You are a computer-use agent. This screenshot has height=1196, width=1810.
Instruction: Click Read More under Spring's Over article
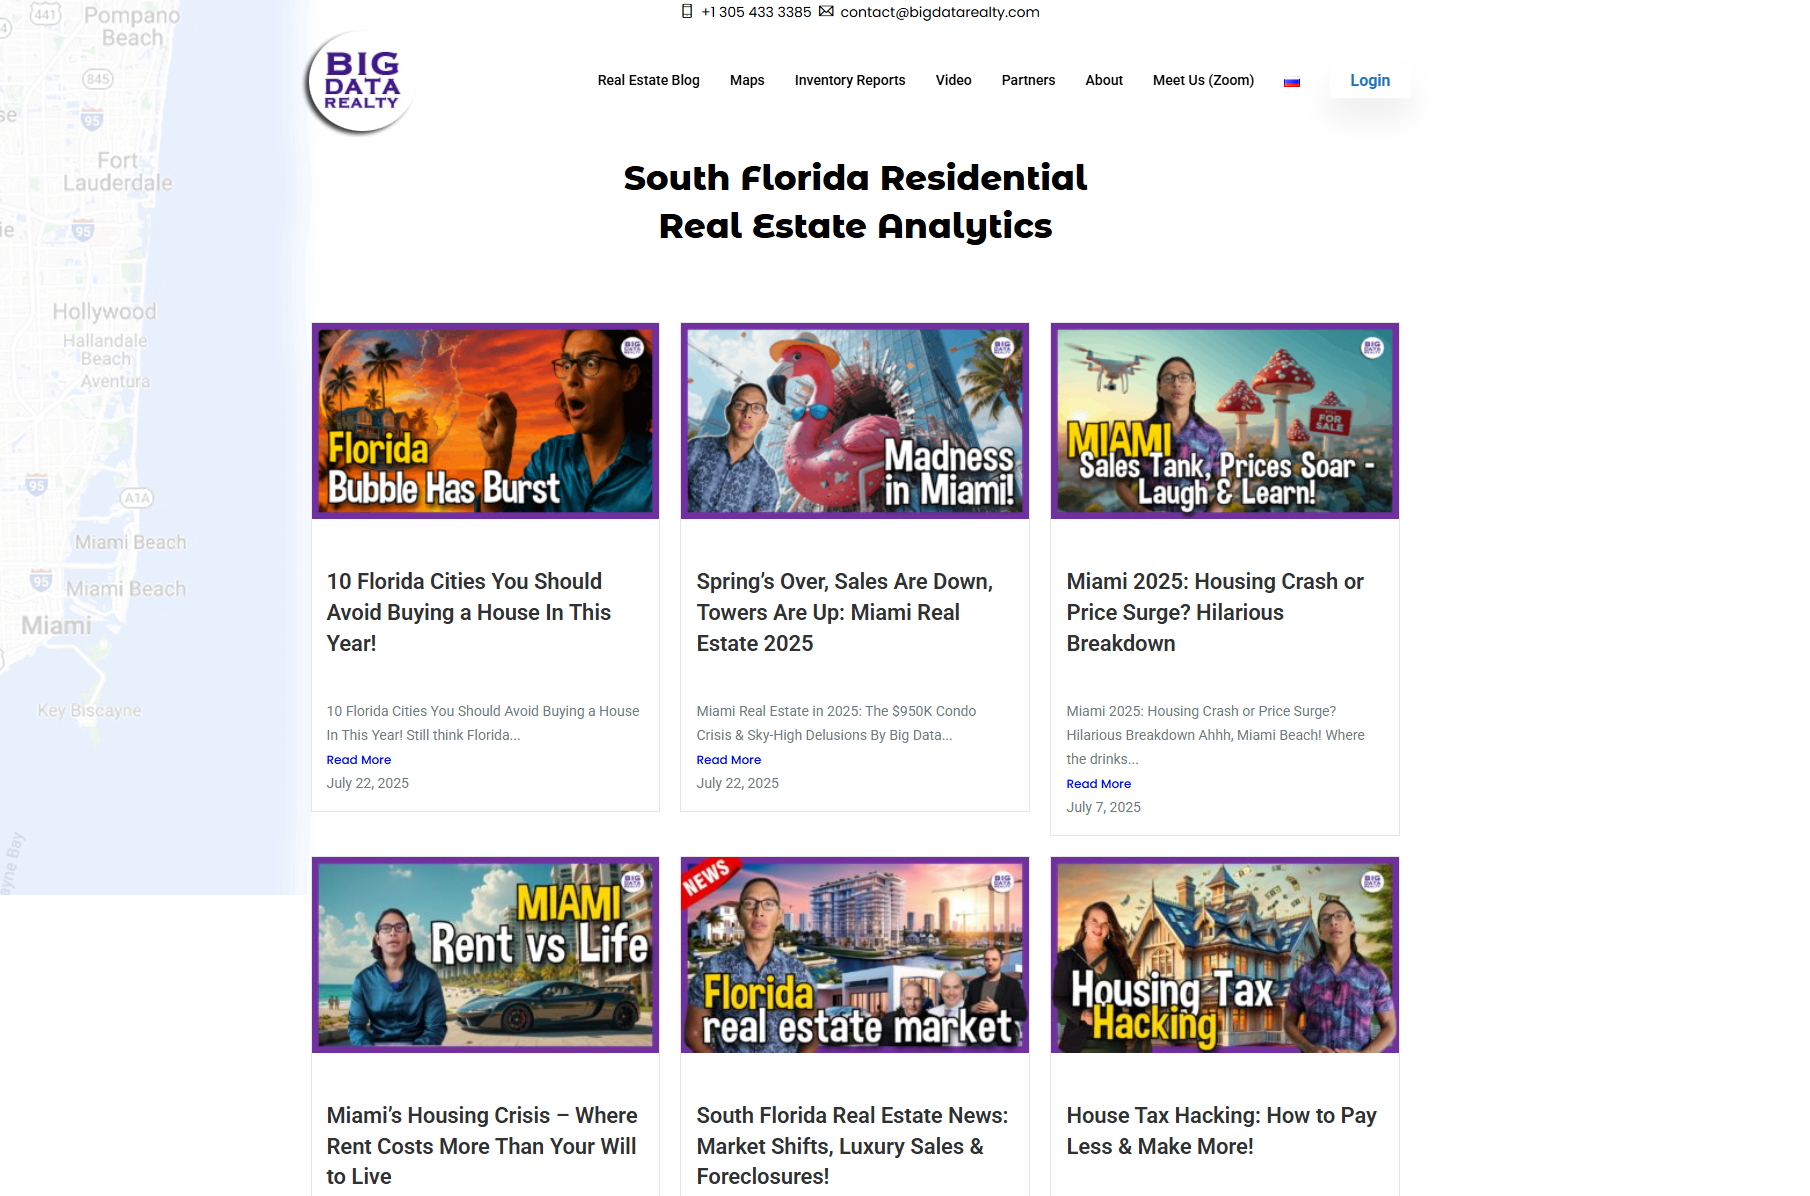point(729,760)
